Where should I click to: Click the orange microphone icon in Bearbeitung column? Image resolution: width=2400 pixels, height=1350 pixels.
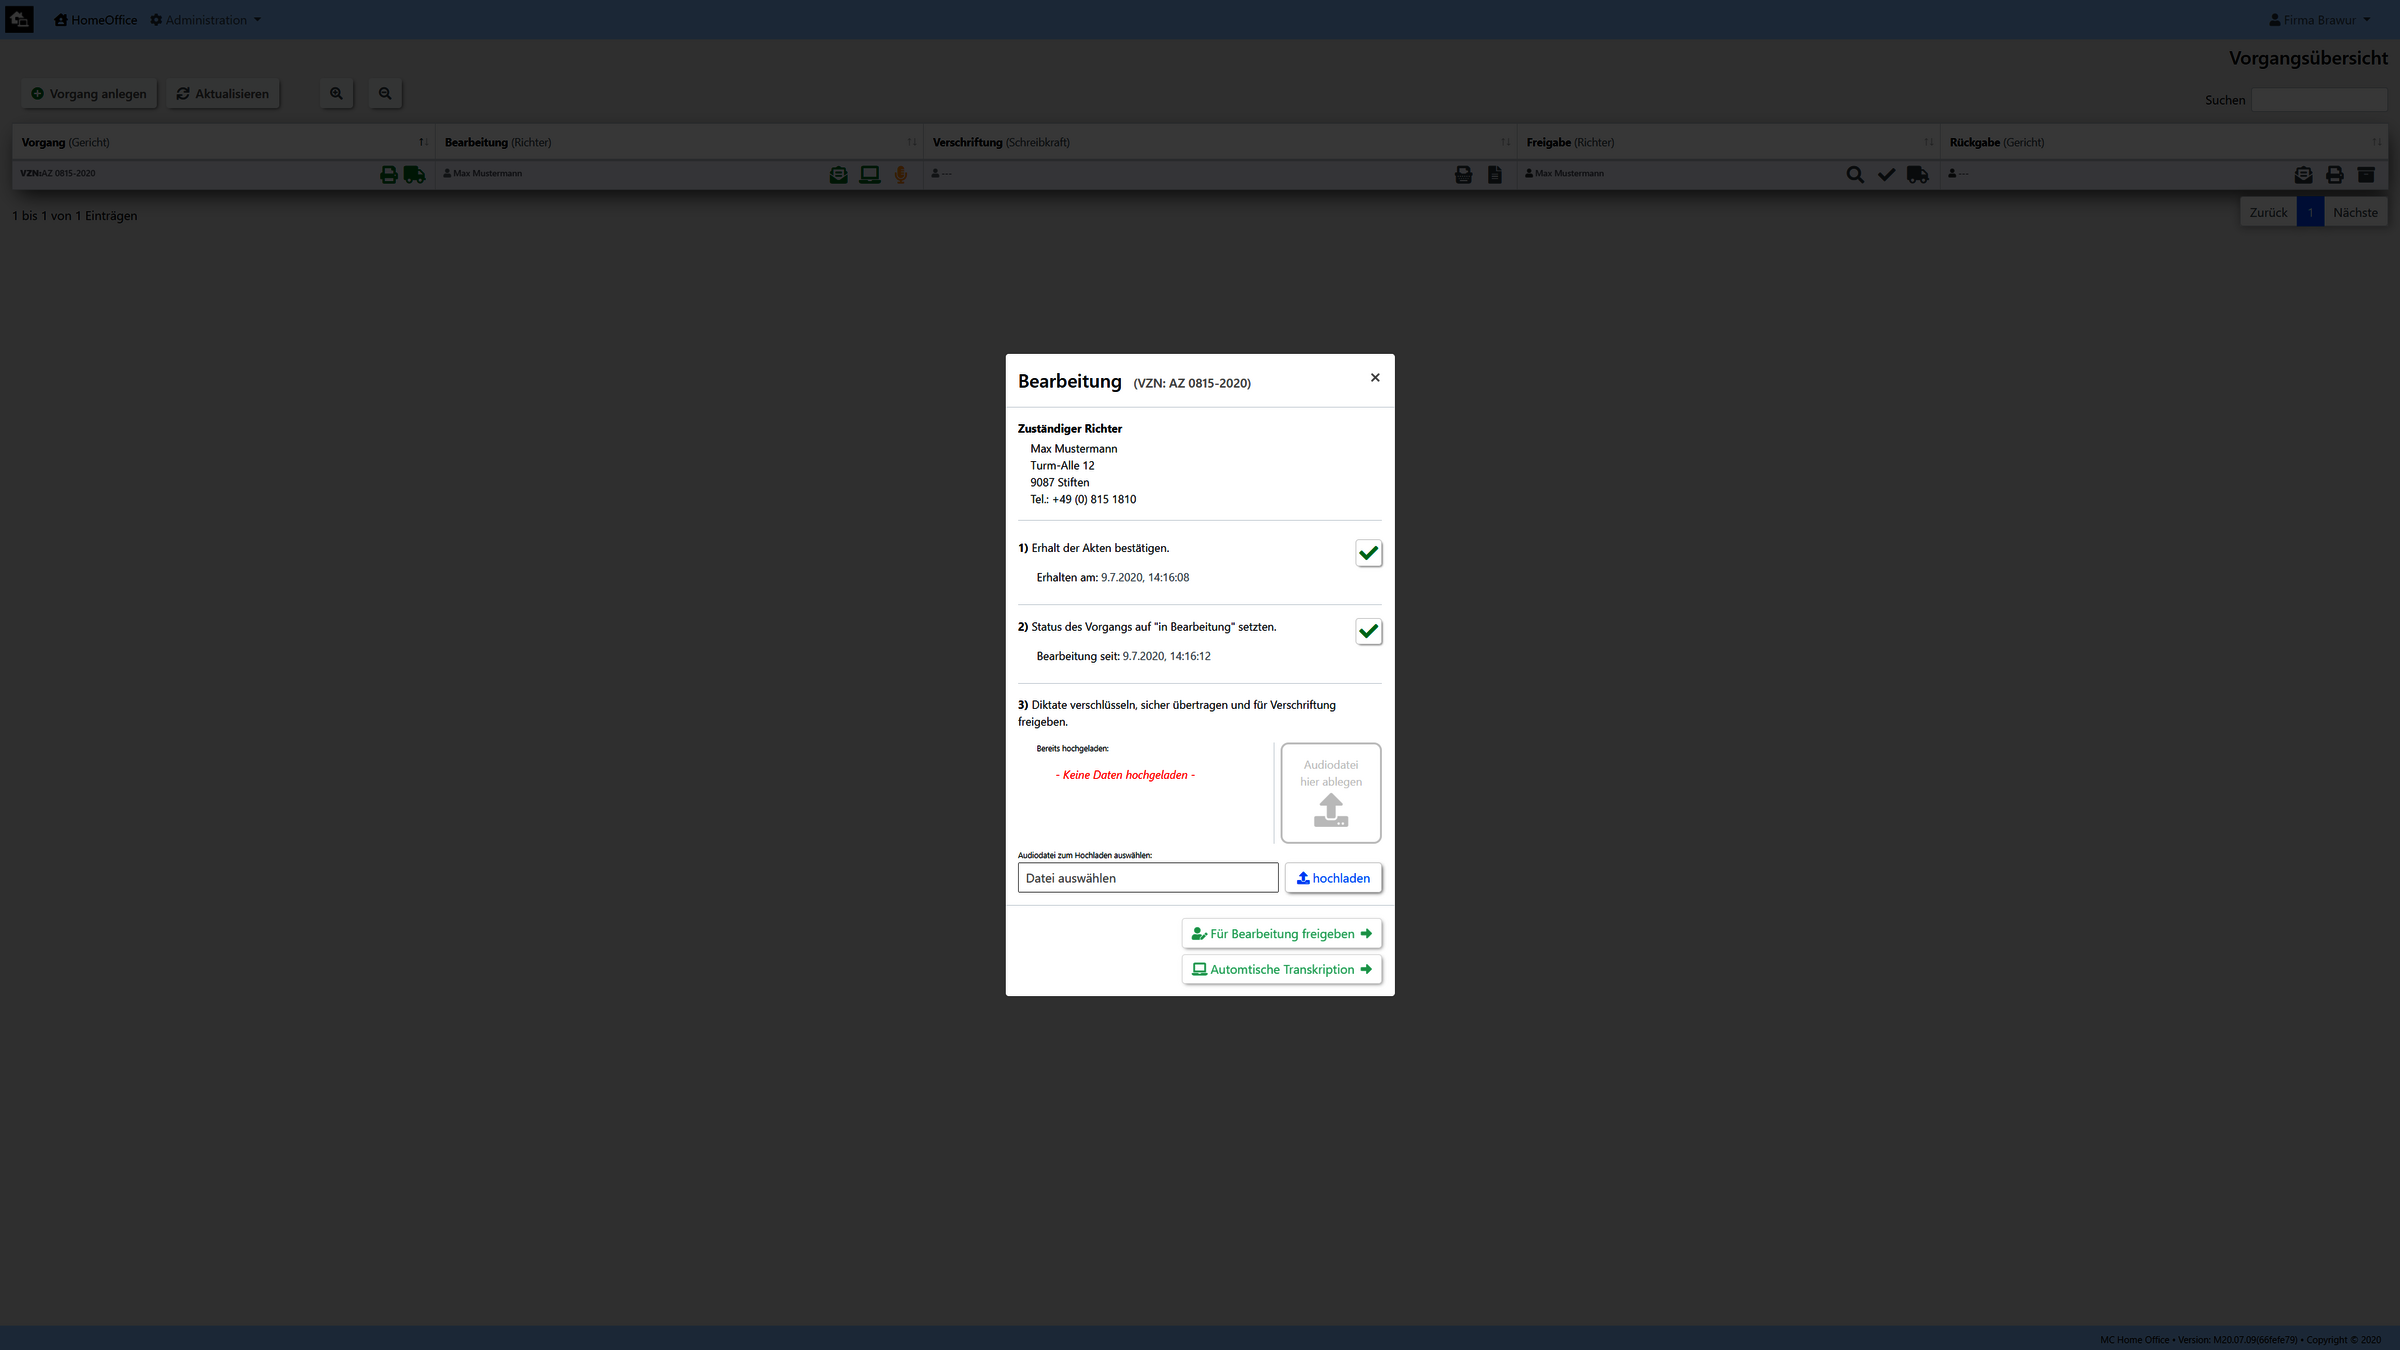pos(901,175)
